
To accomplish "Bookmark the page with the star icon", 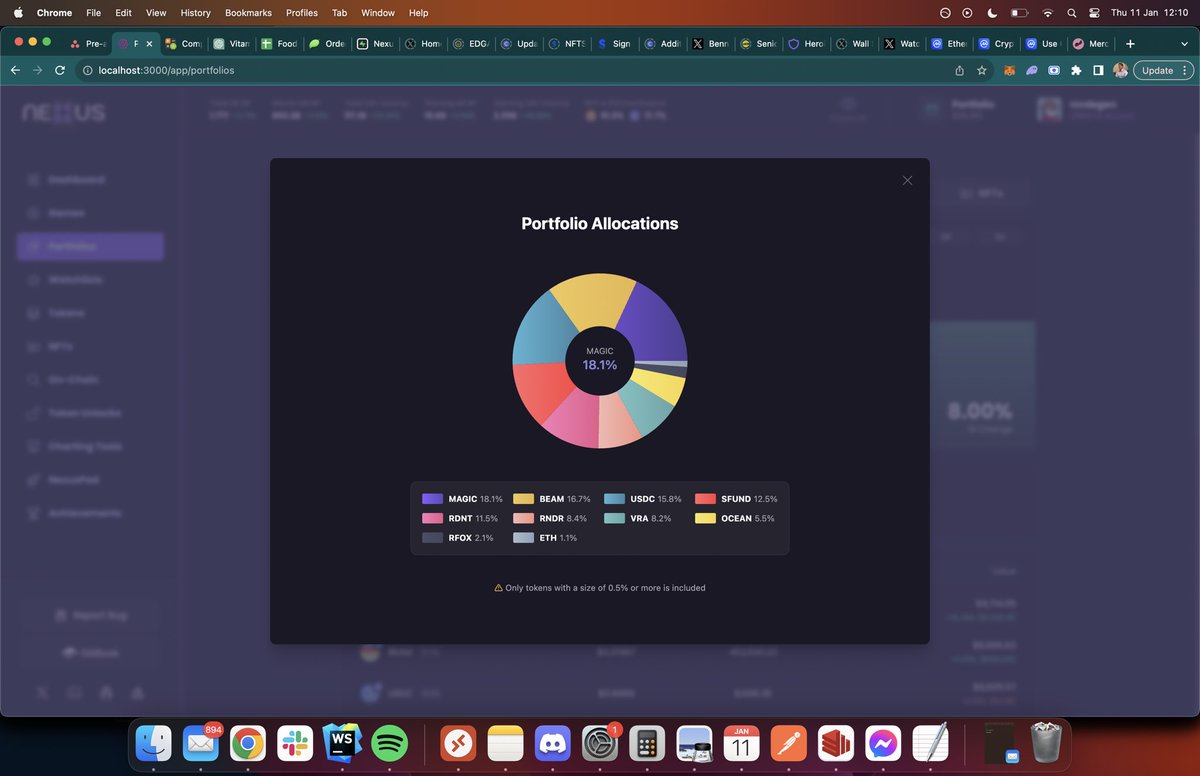I will (982, 71).
